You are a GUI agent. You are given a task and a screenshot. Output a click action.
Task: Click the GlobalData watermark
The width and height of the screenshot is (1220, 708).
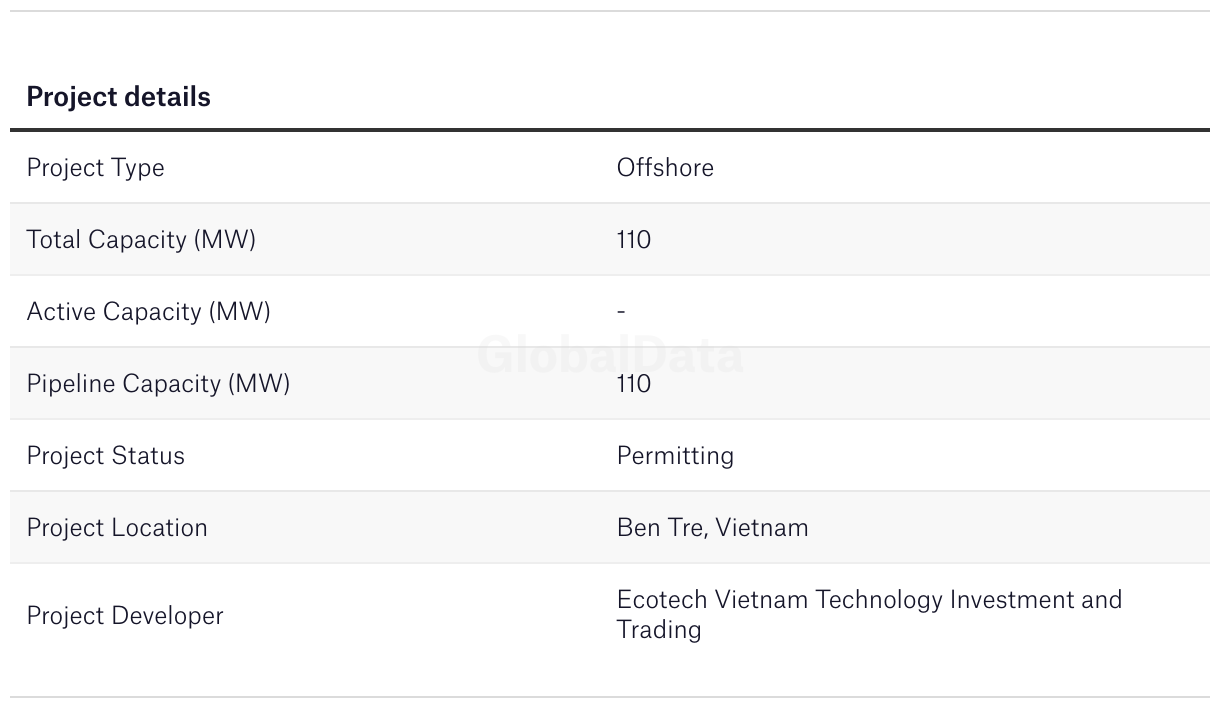pyautogui.click(x=610, y=355)
